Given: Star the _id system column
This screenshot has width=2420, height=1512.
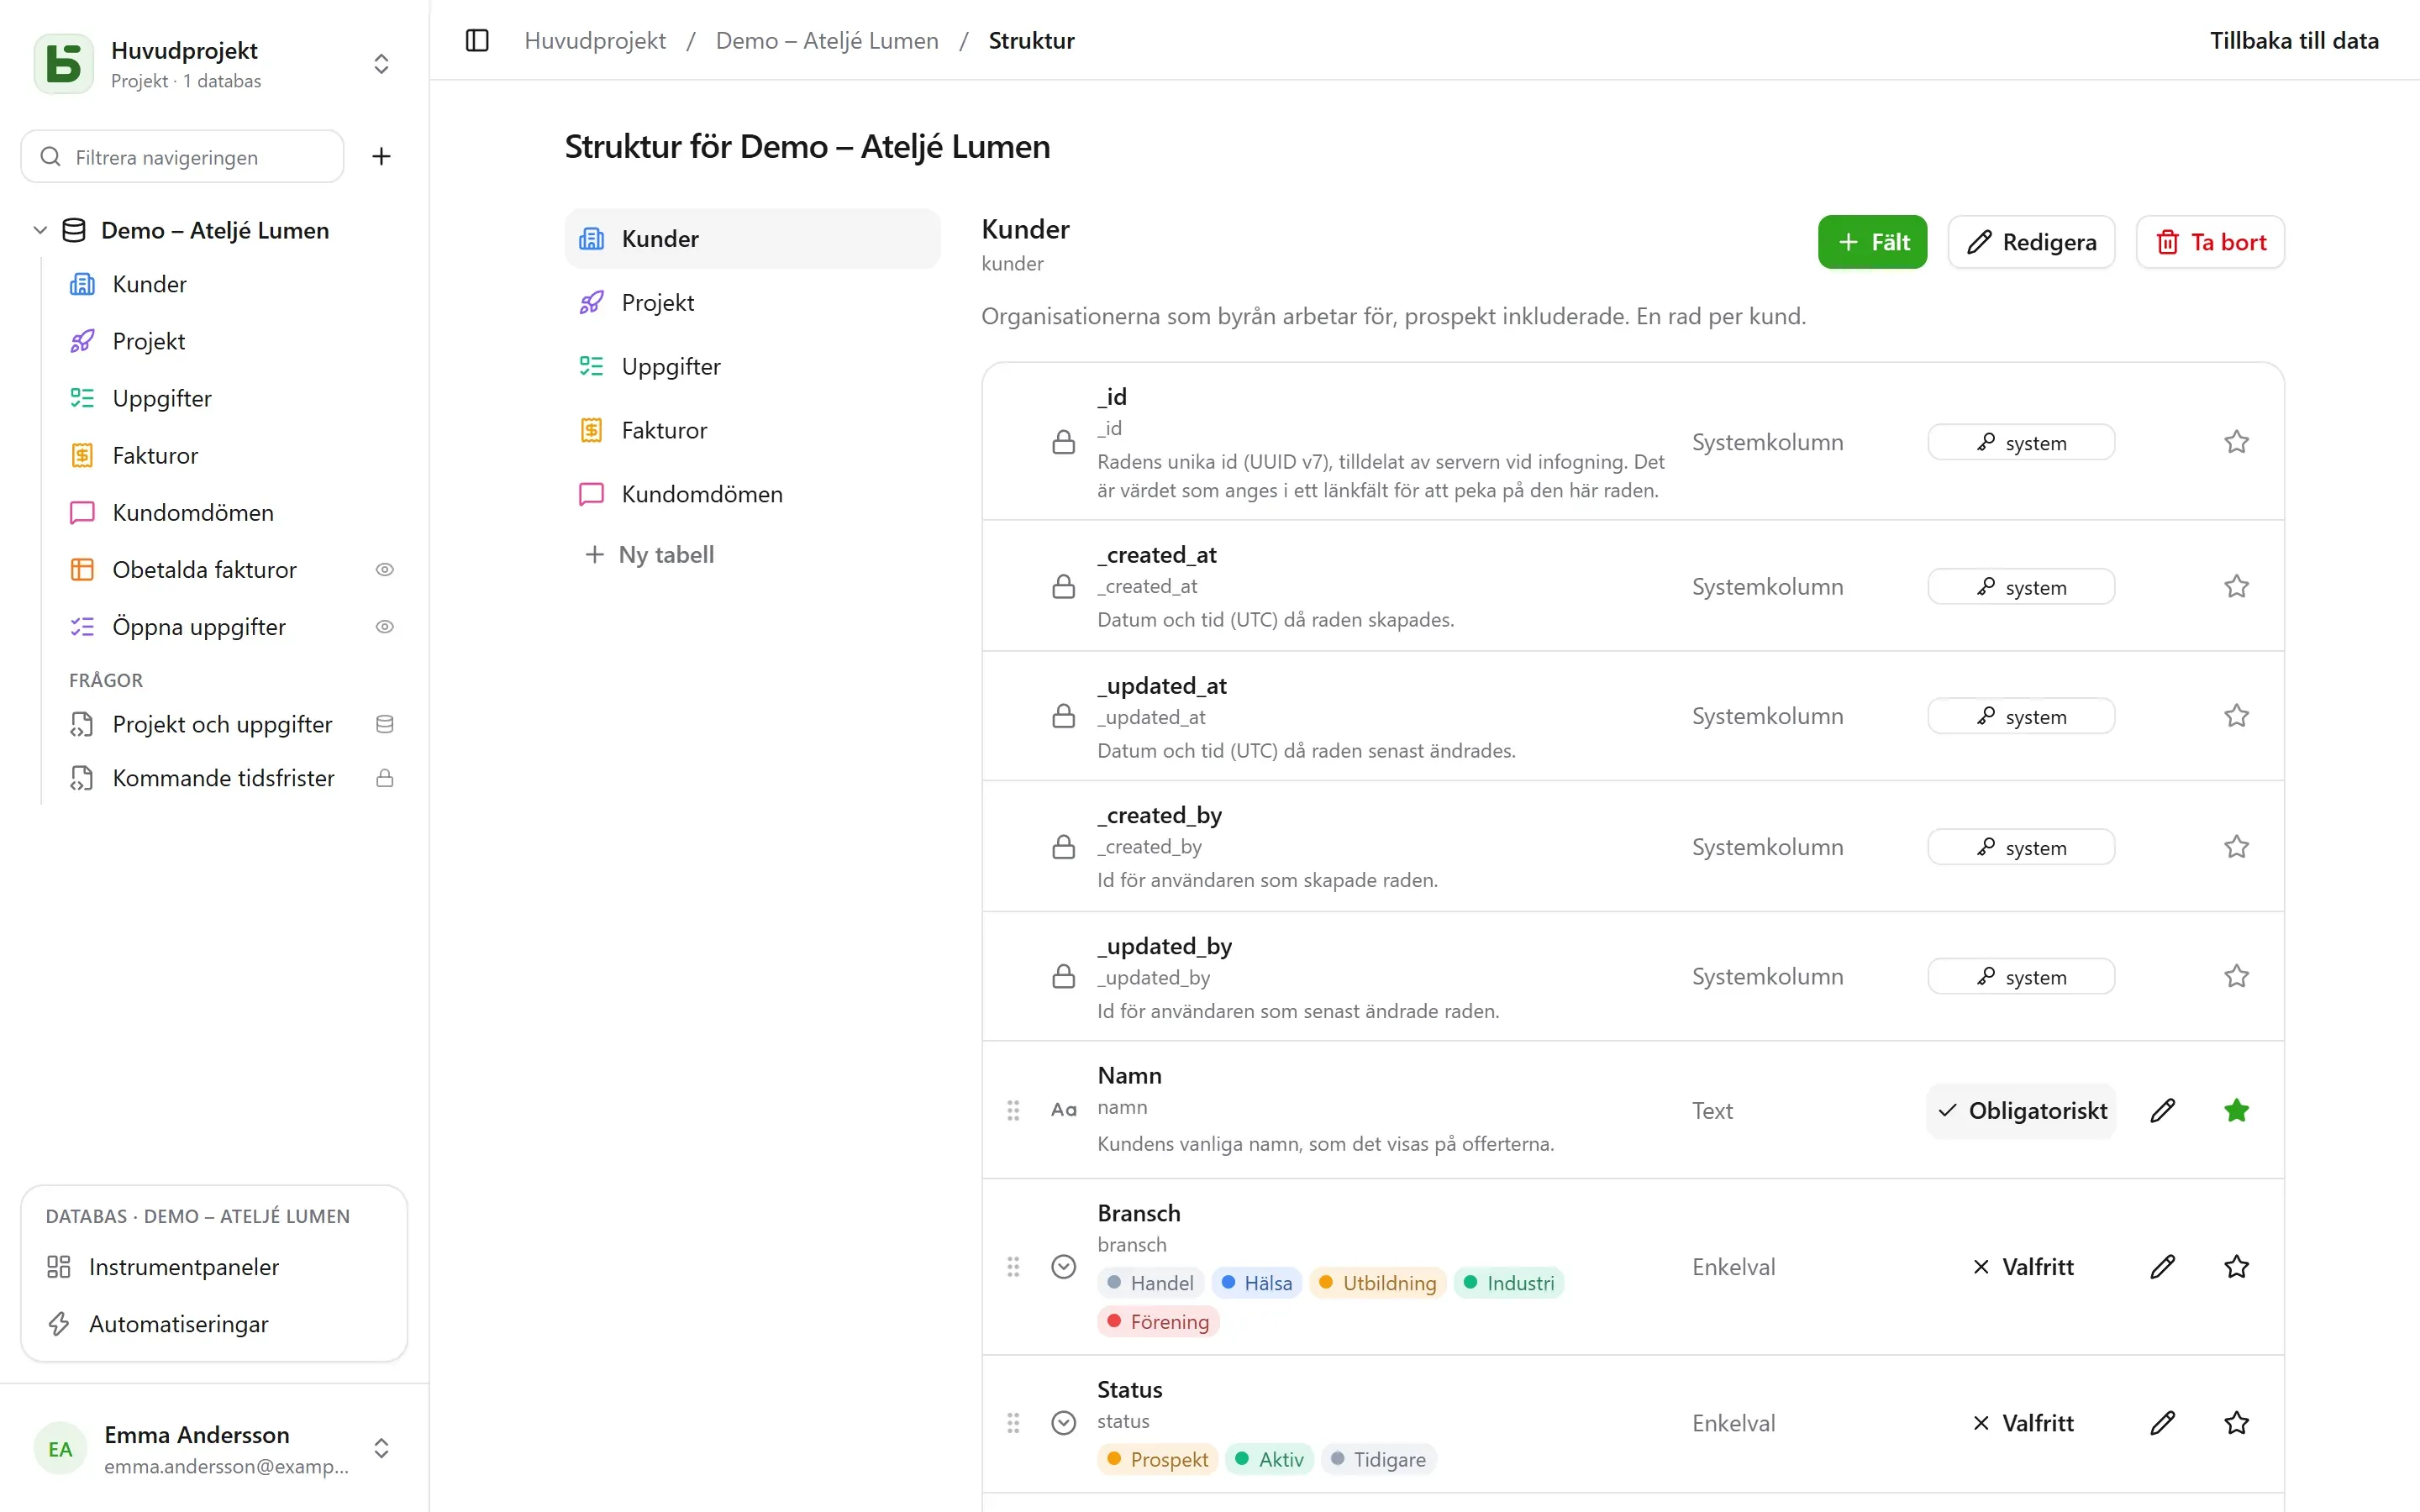Looking at the screenshot, I should pyautogui.click(x=2236, y=442).
